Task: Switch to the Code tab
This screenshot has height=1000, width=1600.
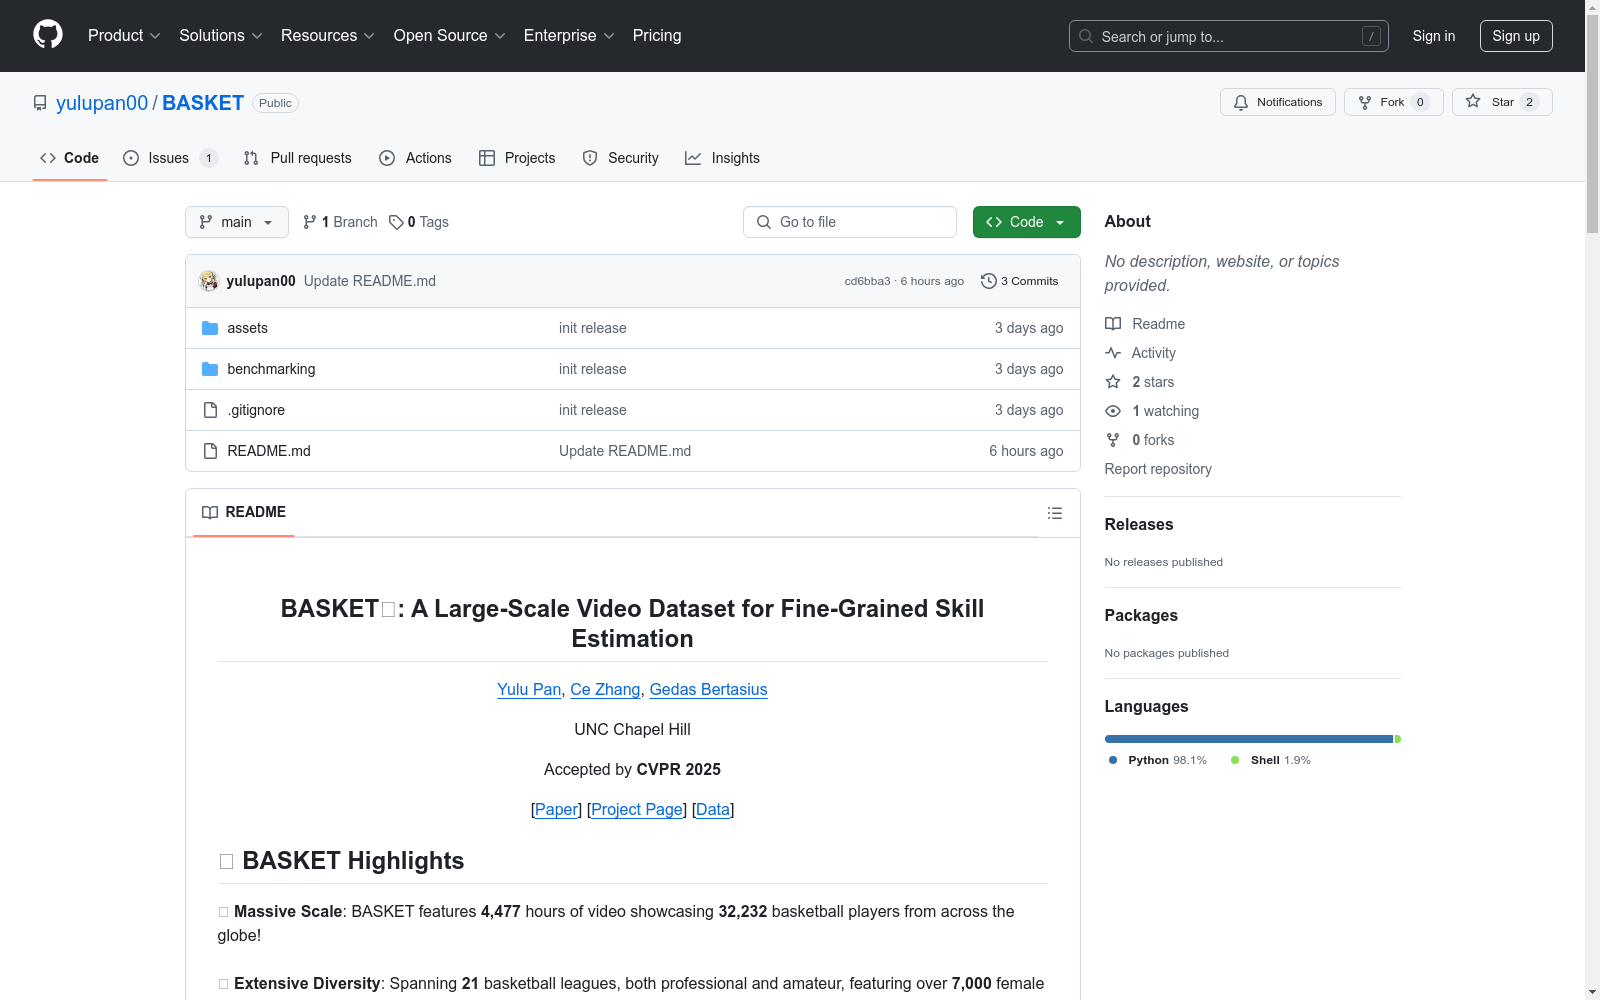Action: [70, 158]
